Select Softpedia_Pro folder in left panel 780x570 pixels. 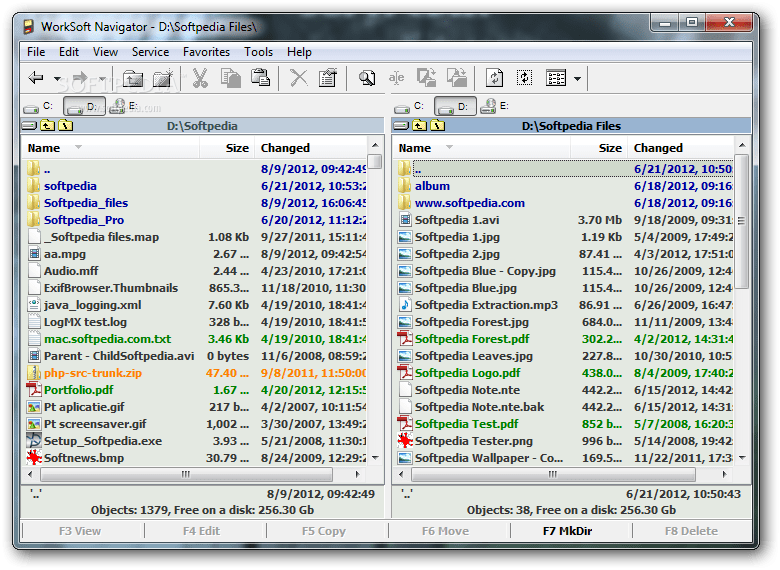84,220
